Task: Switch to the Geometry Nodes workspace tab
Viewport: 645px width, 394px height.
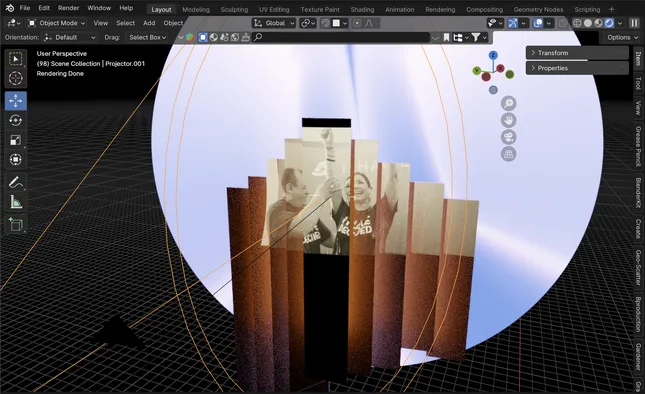Action: (538, 9)
